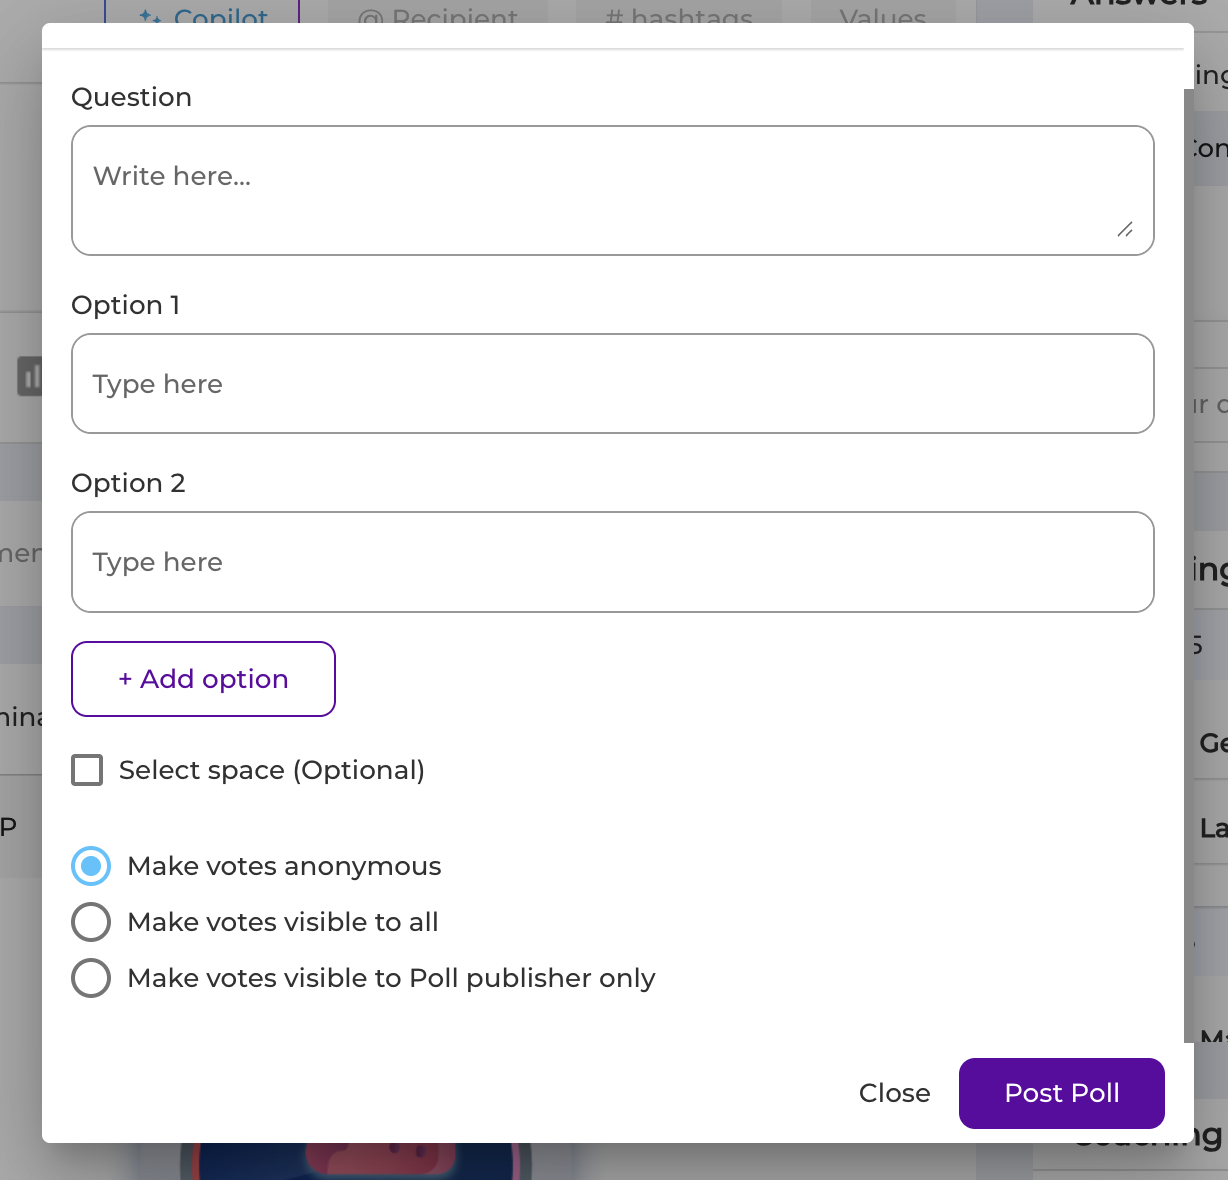Click the @ Recipient chip

coord(438,12)
